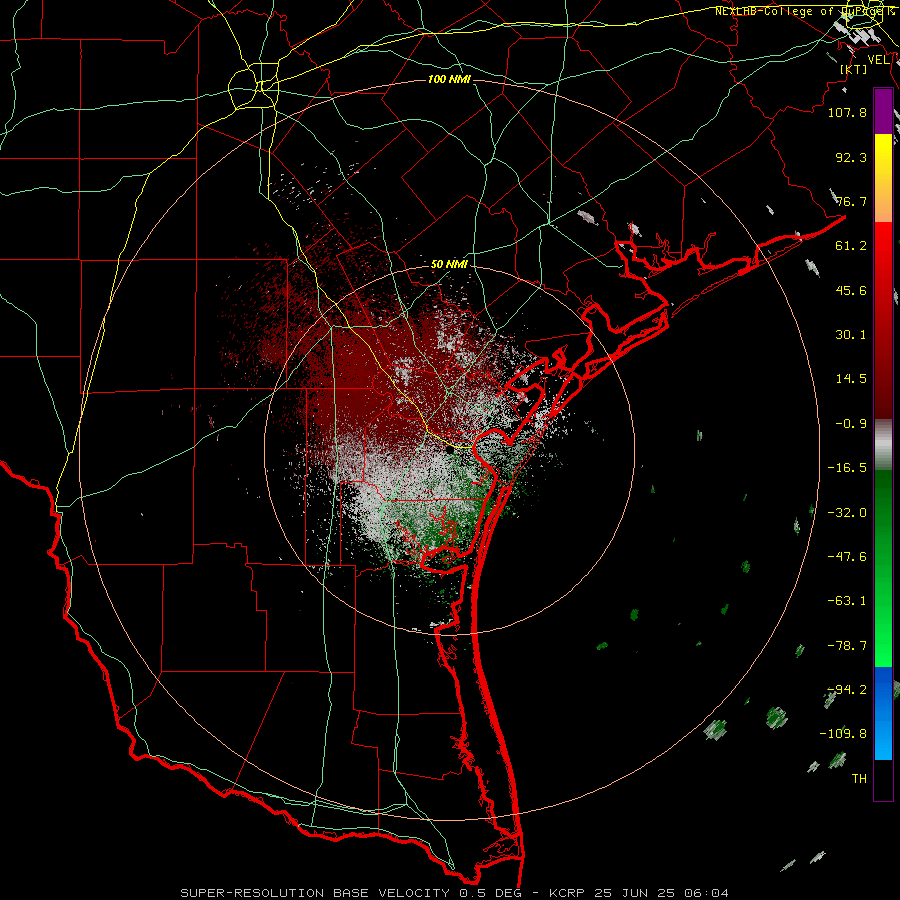Image resolution: width=900 pixels, height=900 pixels.
Task: Pick the gray near-zero segment of the color bar
Action: coord(883,445)
